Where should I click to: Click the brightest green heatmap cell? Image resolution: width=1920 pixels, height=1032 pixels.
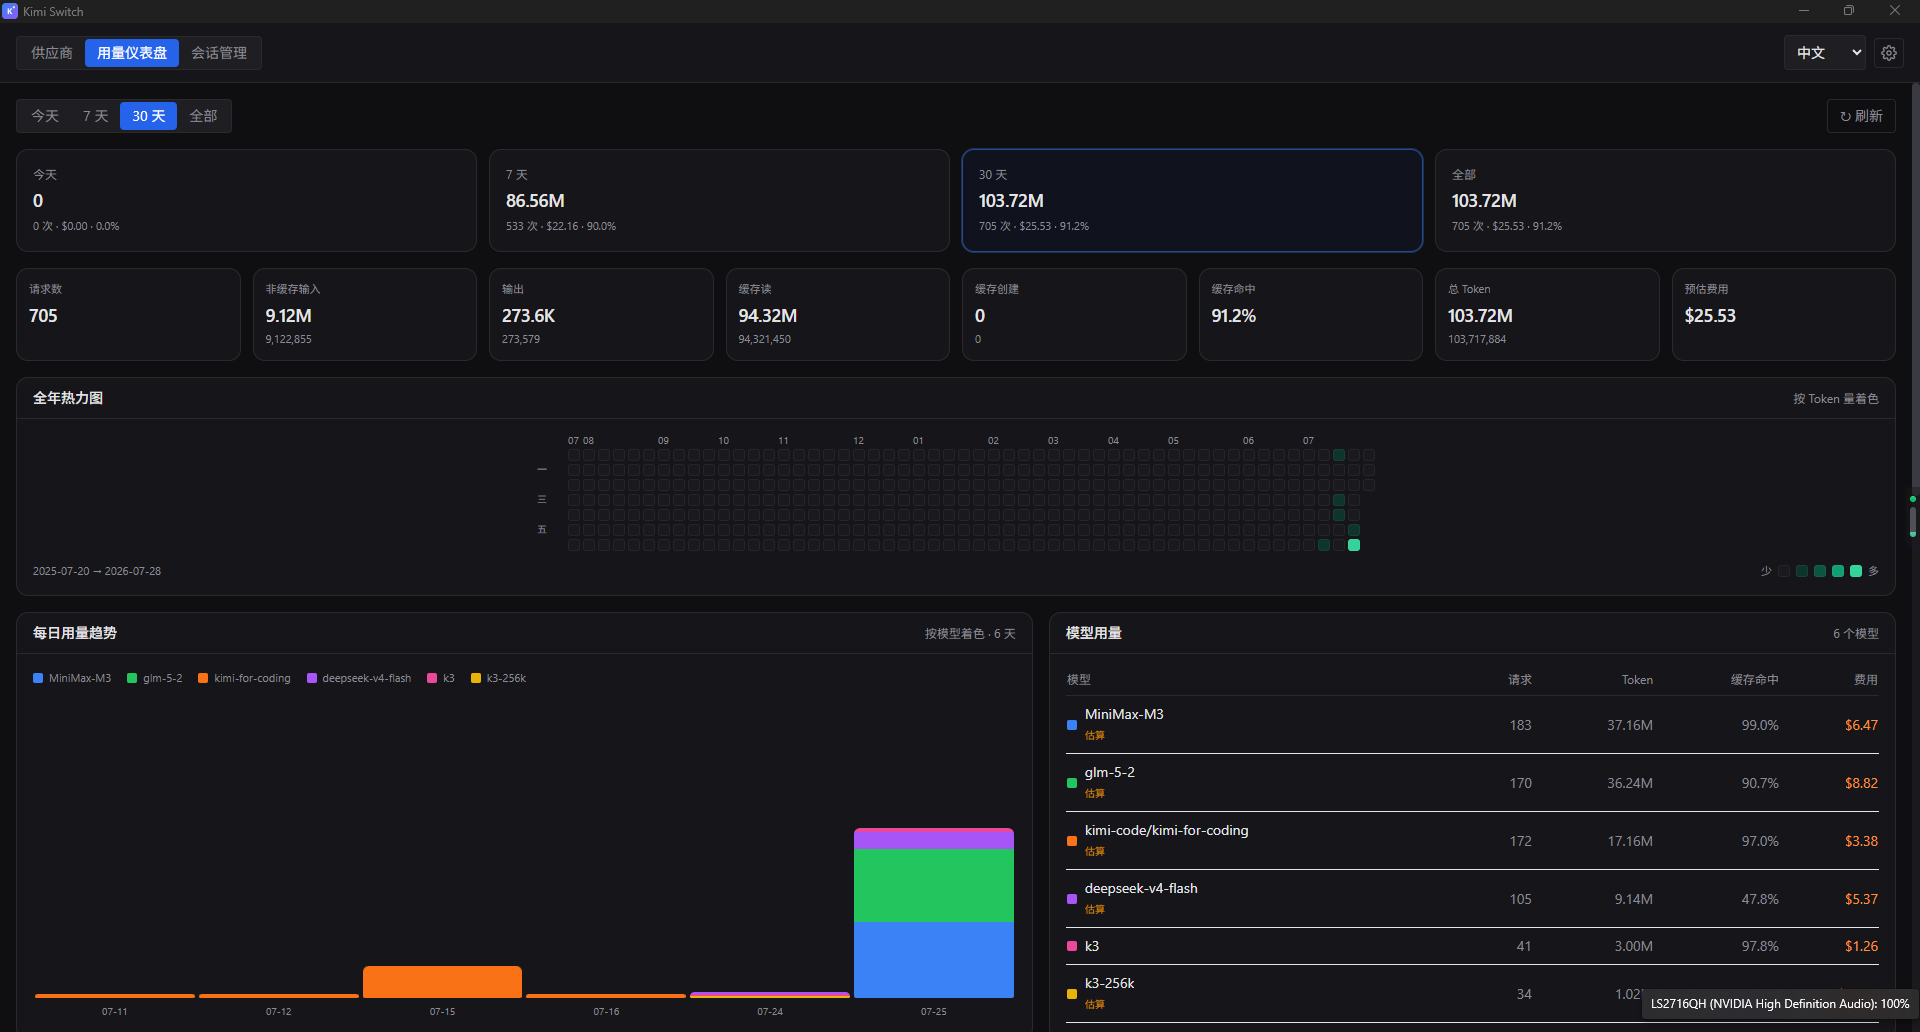[1354, 545]
